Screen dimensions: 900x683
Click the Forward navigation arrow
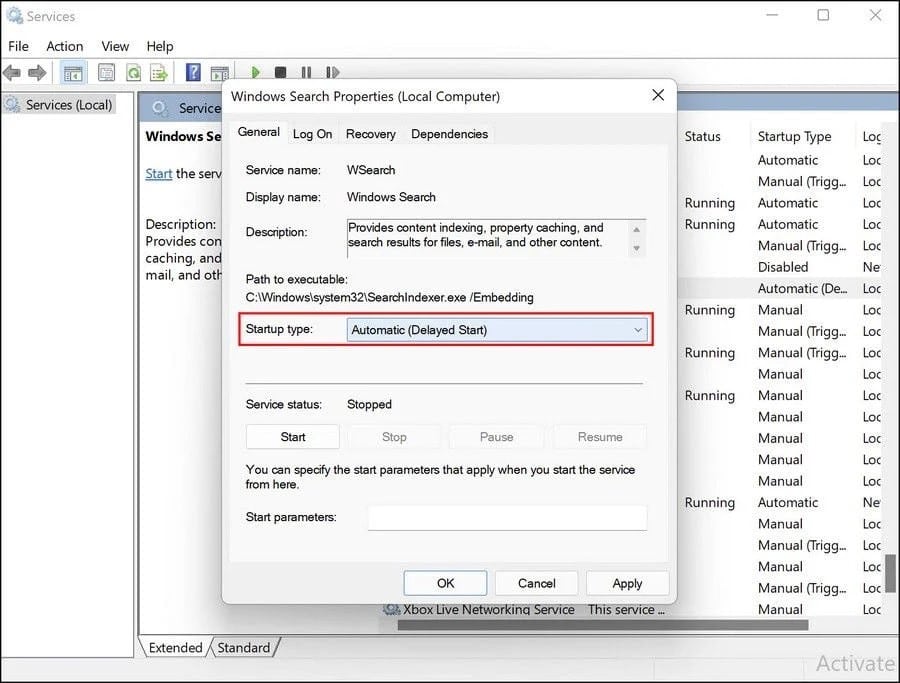(36, 72)
